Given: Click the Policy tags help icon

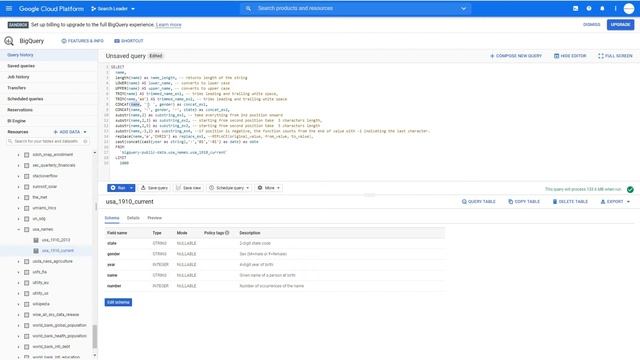Looking at the screenshot, I should (x=227, y=233).
